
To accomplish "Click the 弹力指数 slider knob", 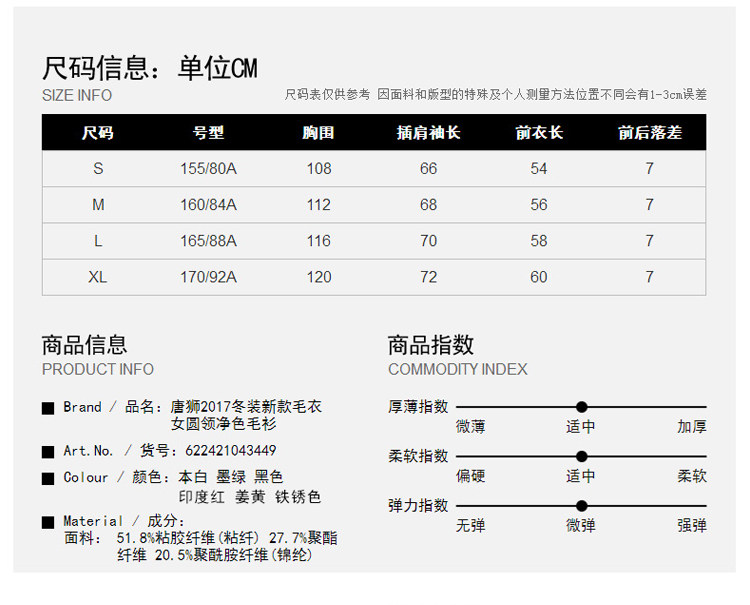I will coord(581,506).
